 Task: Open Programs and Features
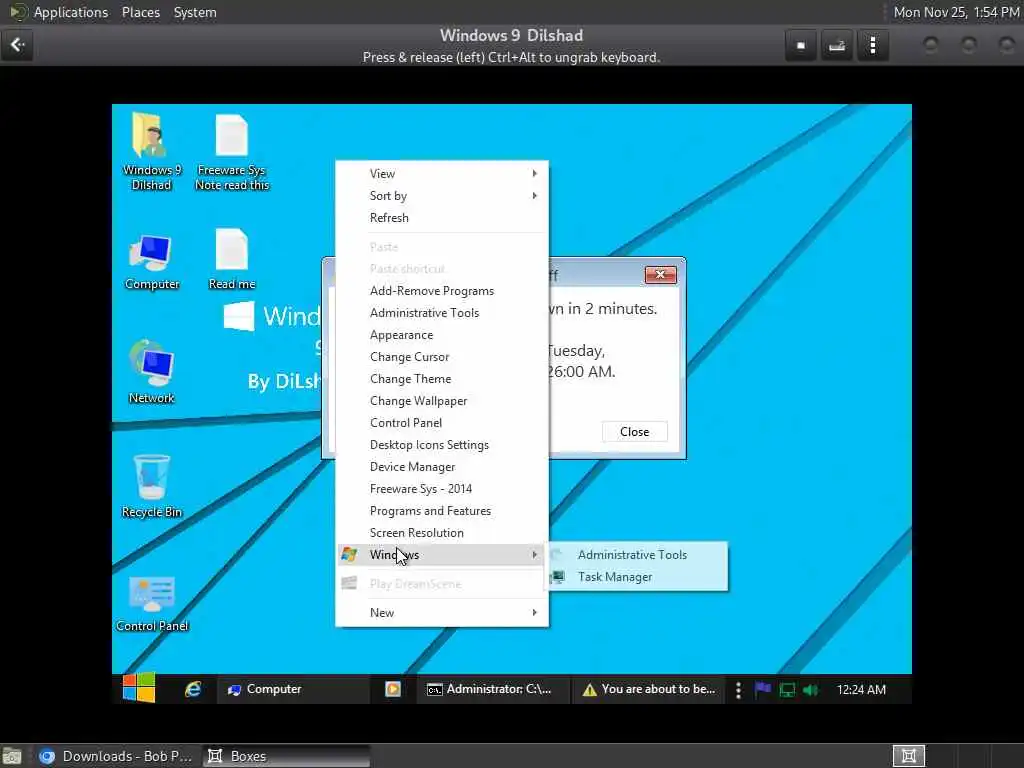click(x=442, y=511)
